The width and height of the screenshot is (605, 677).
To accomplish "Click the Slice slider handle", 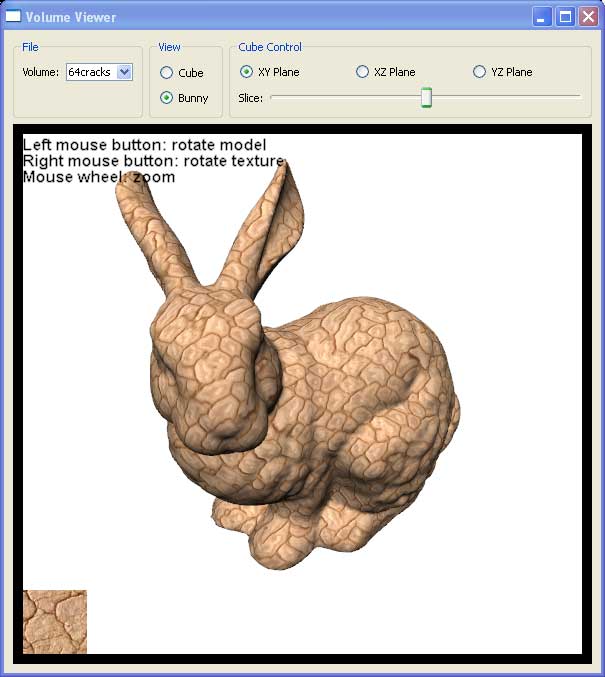I will point(426,97).
